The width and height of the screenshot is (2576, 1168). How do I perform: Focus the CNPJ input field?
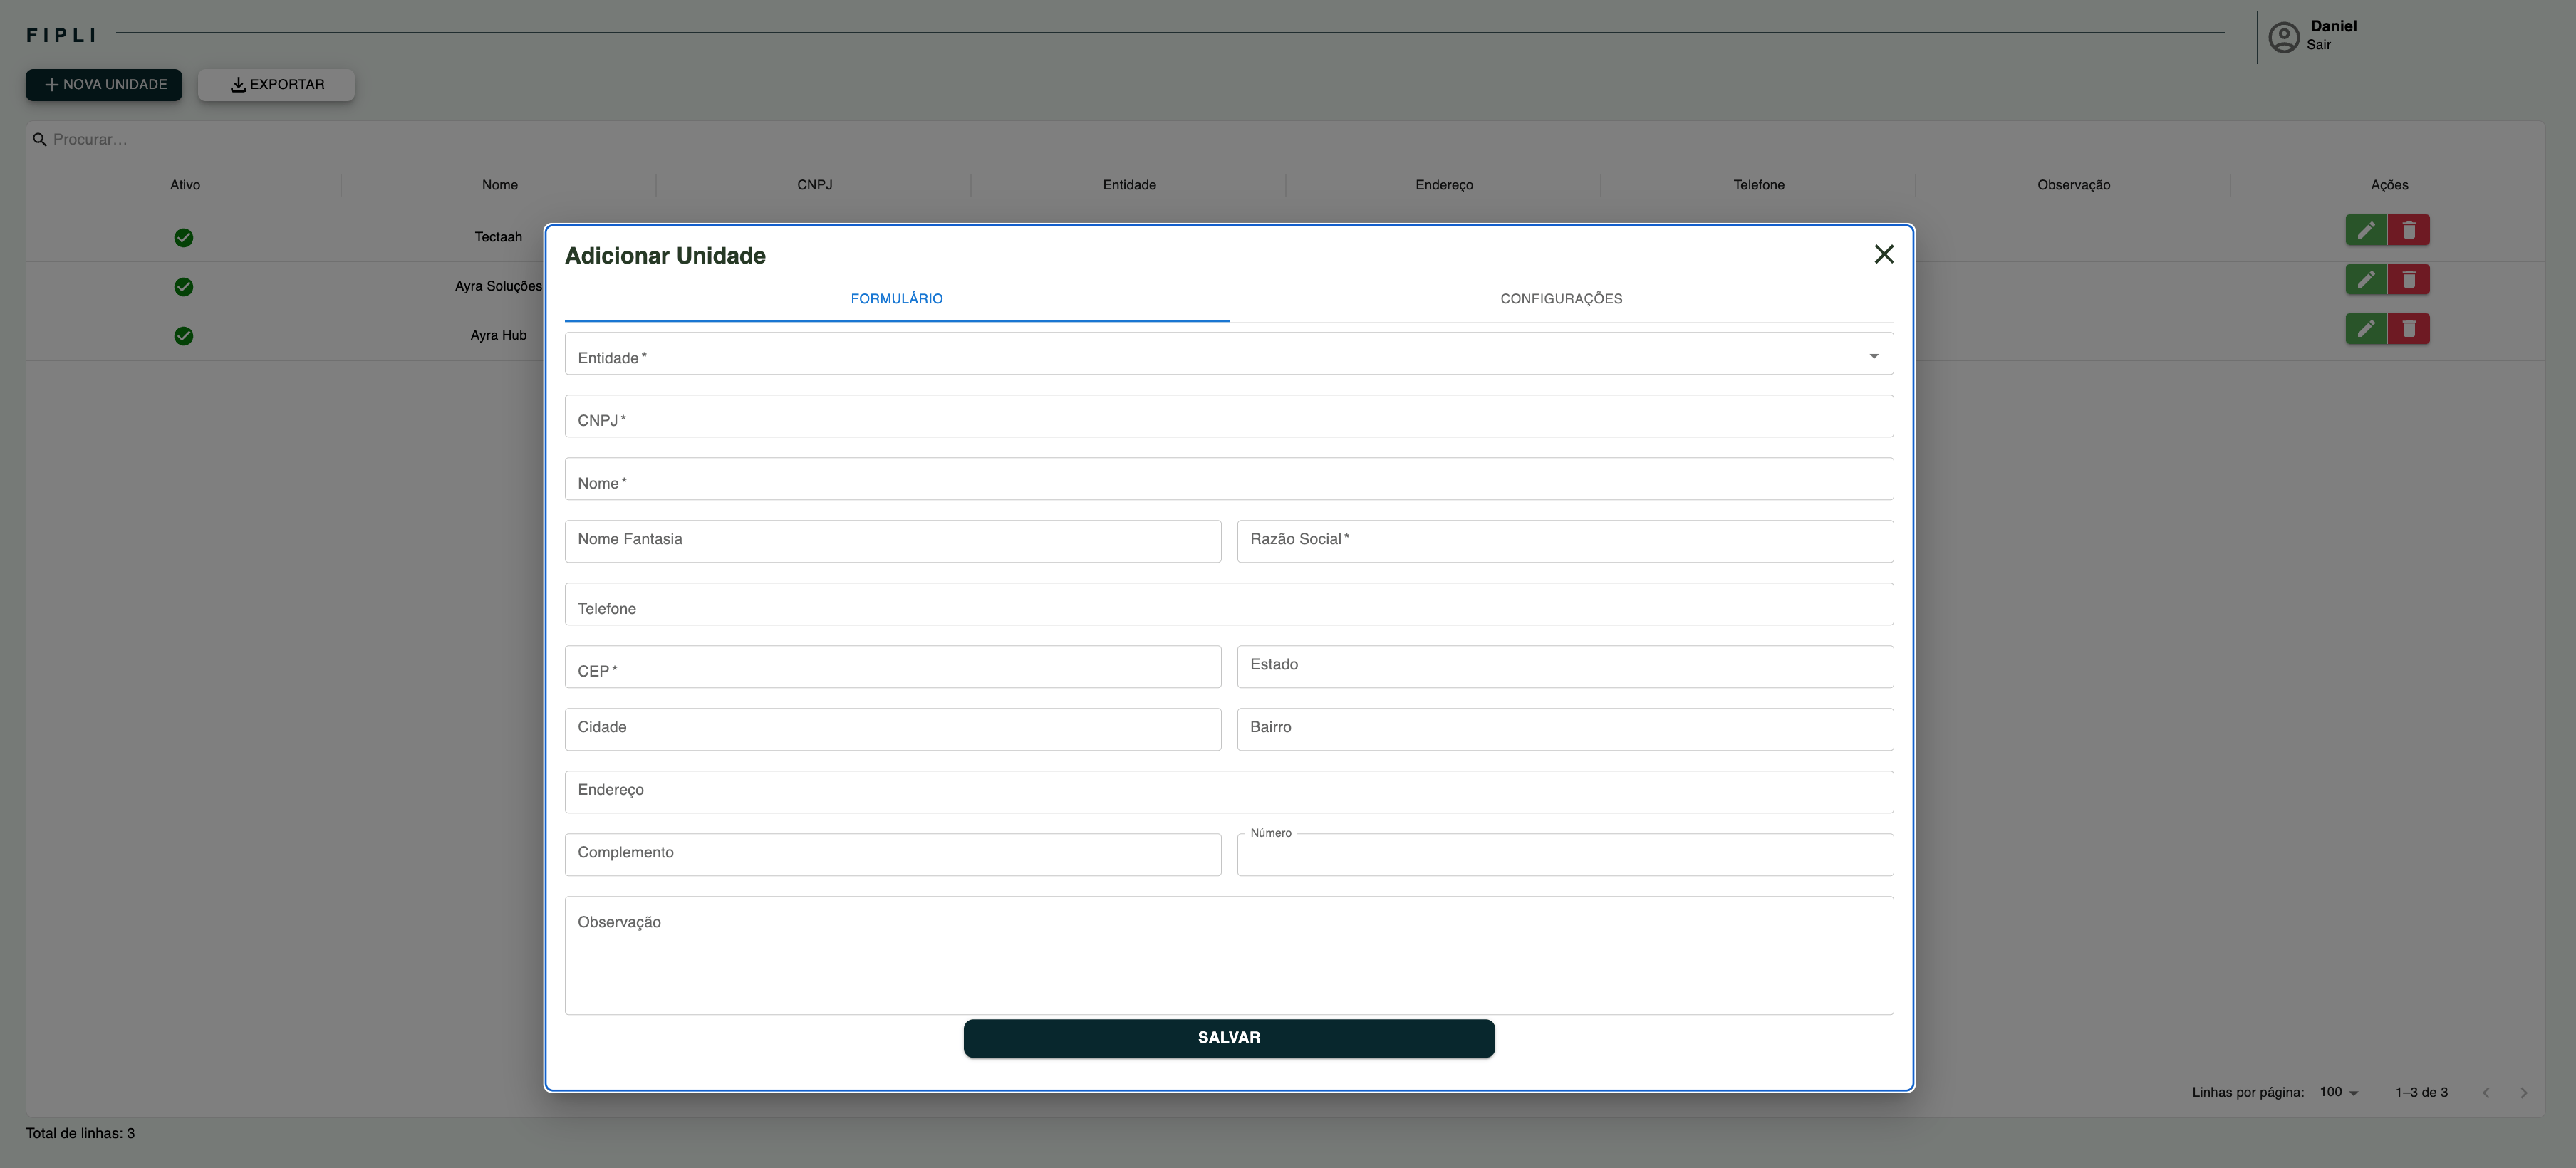[x=1228, y=417]
